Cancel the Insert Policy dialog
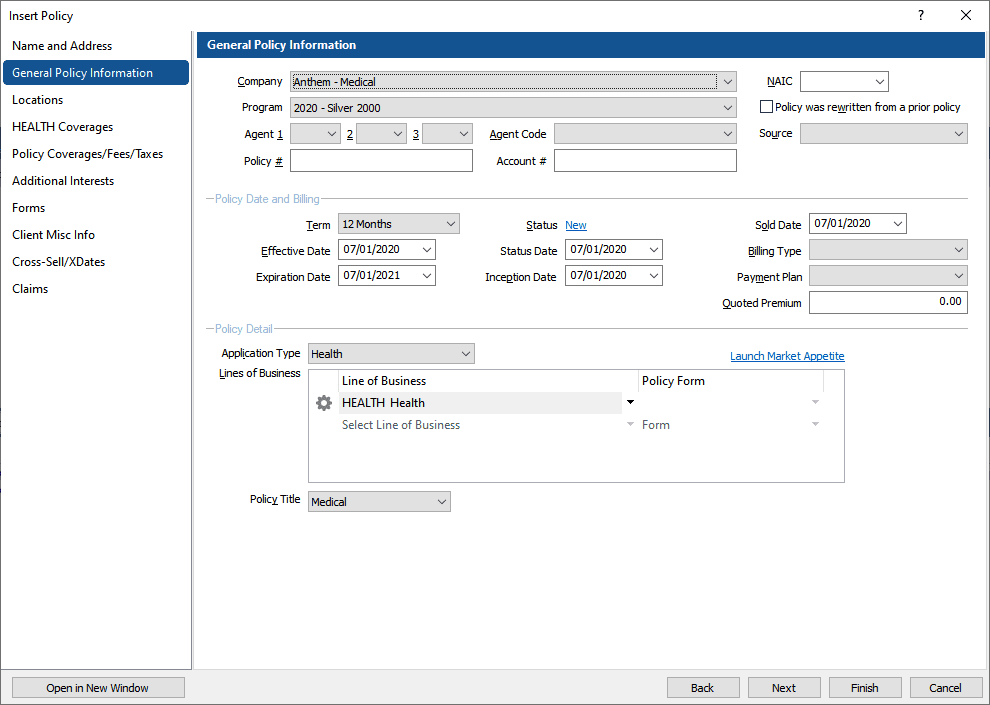The width and height of the screenshot is (990, 705). tap(946, 688)
